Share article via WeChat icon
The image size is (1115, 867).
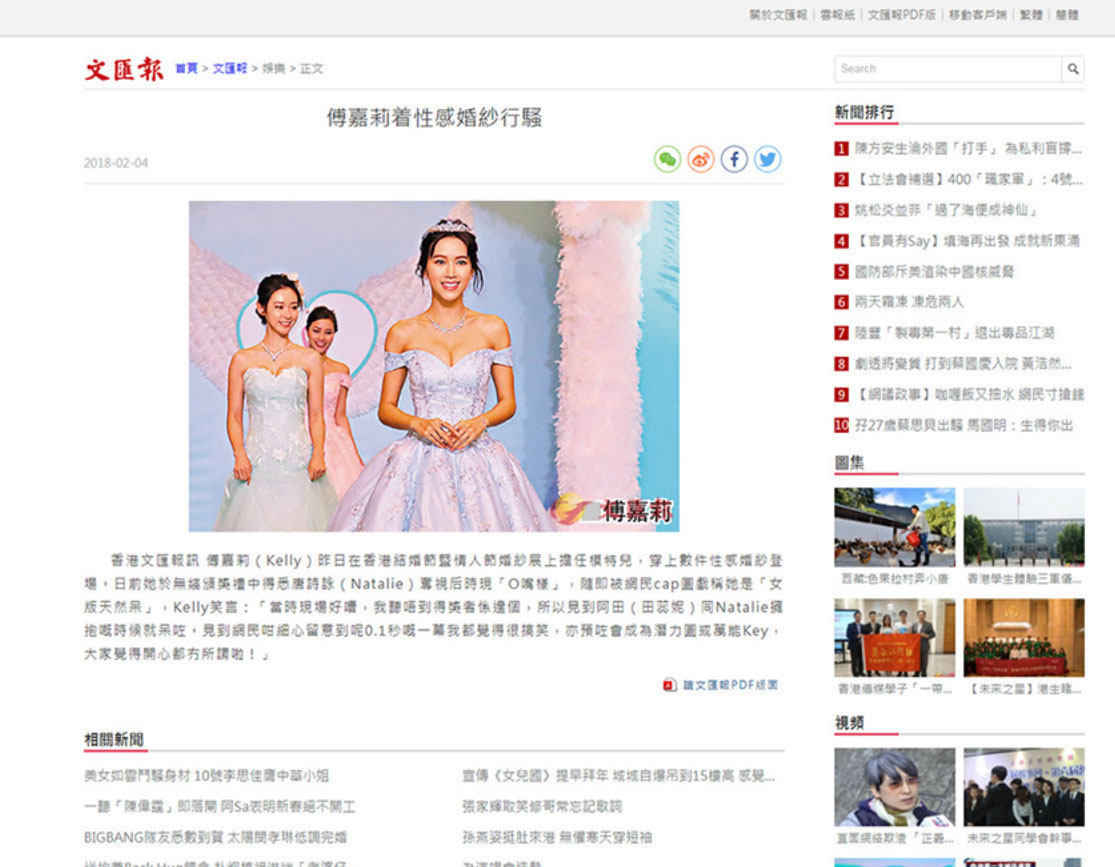coord(667,159)
